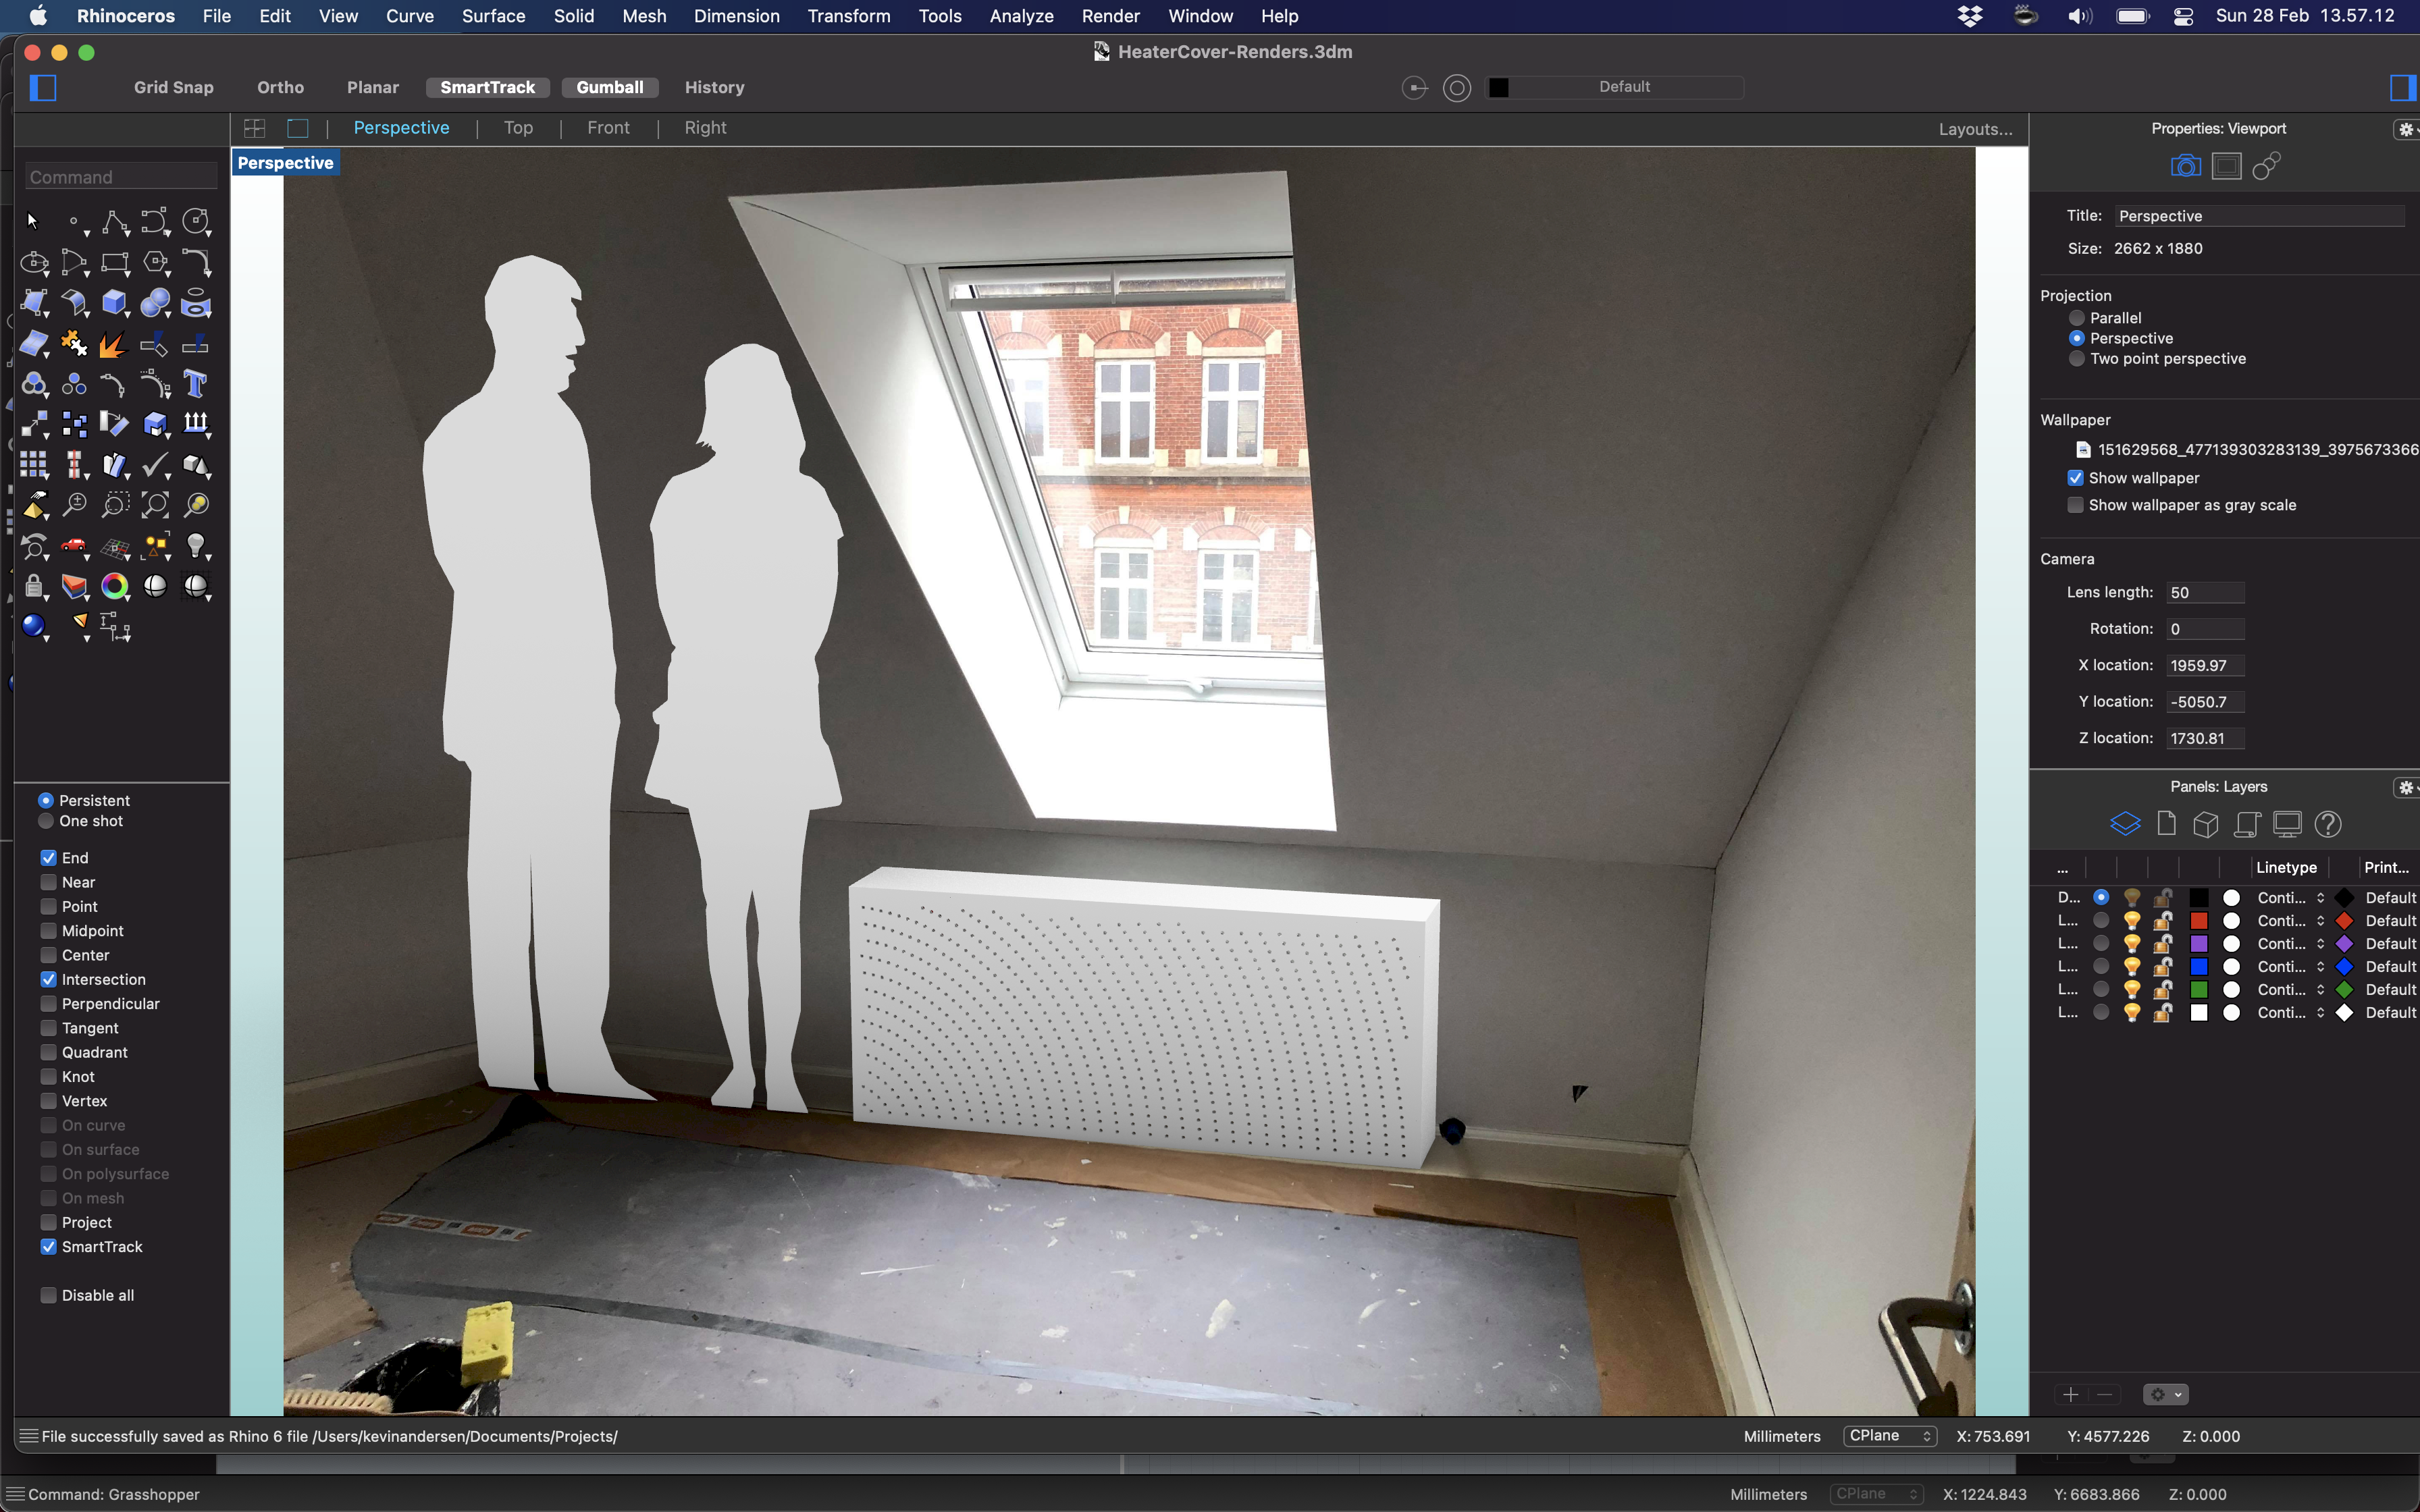Image resolution: width=2420 pixels, height=1512 pixels.
Task: Click the Zoom dynamic magnifier icon
Action: click(x=74, y=505)
